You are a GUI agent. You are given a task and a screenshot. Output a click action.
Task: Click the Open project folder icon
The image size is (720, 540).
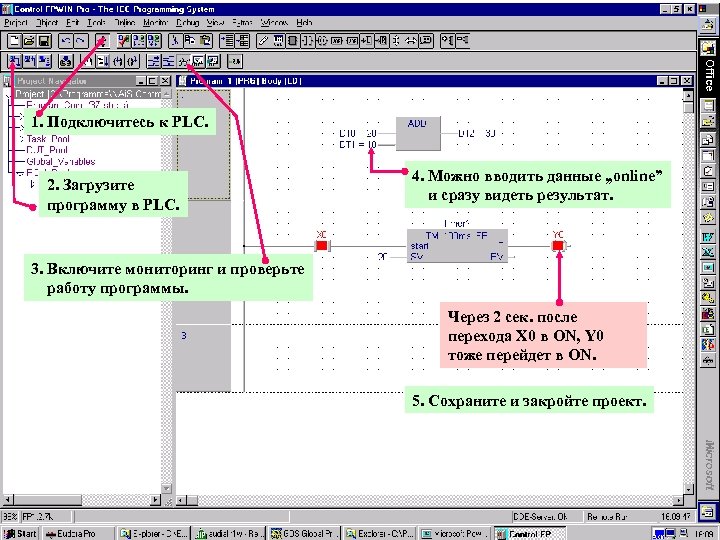[x=29, y=41]
